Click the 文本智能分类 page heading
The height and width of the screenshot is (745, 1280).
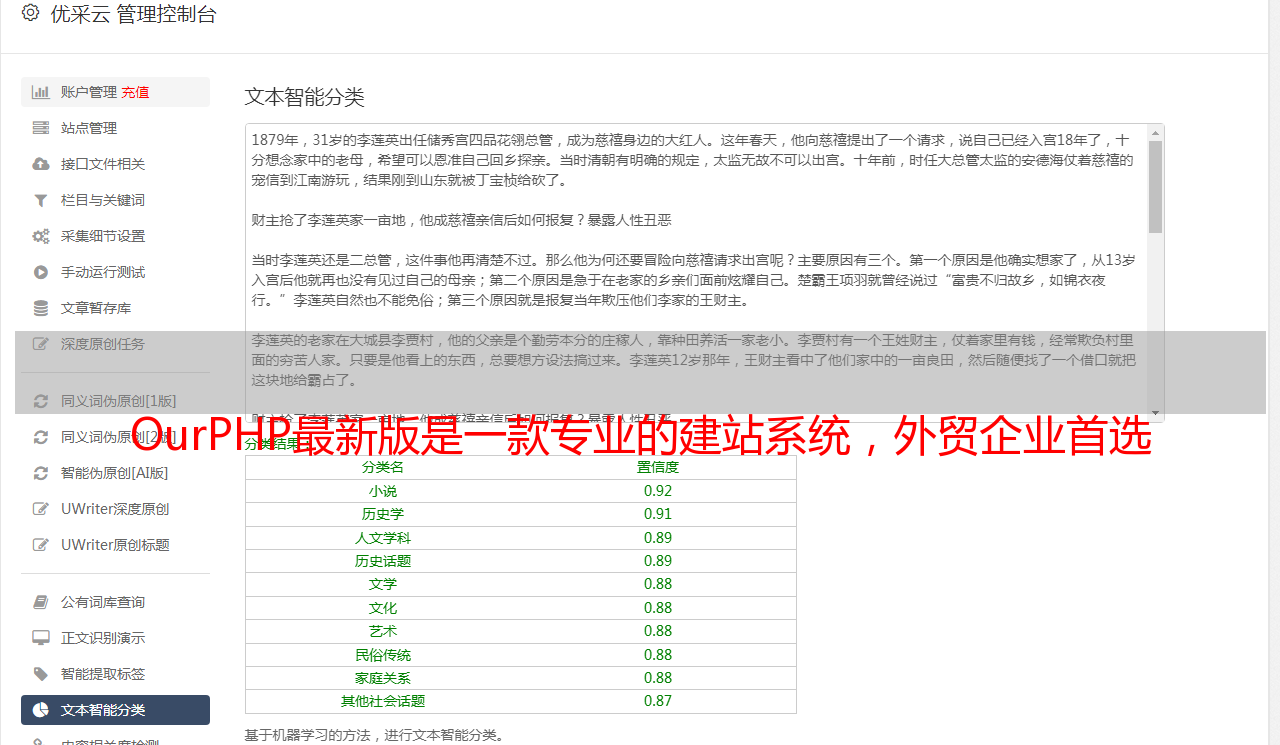[x=305, y=97]
